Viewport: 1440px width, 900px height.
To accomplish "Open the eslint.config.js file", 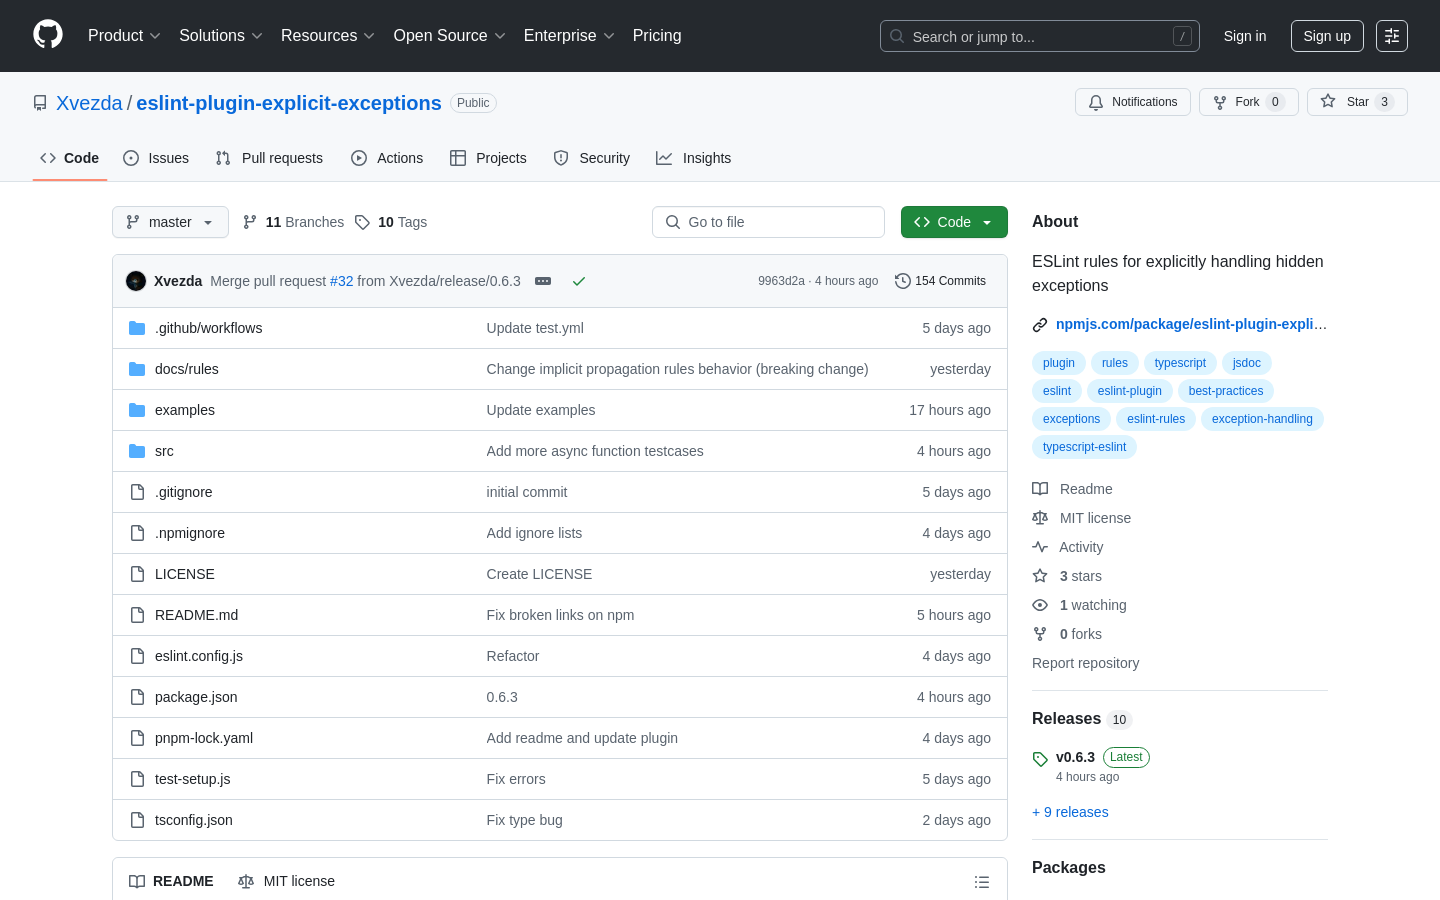I will pos(199,656).
